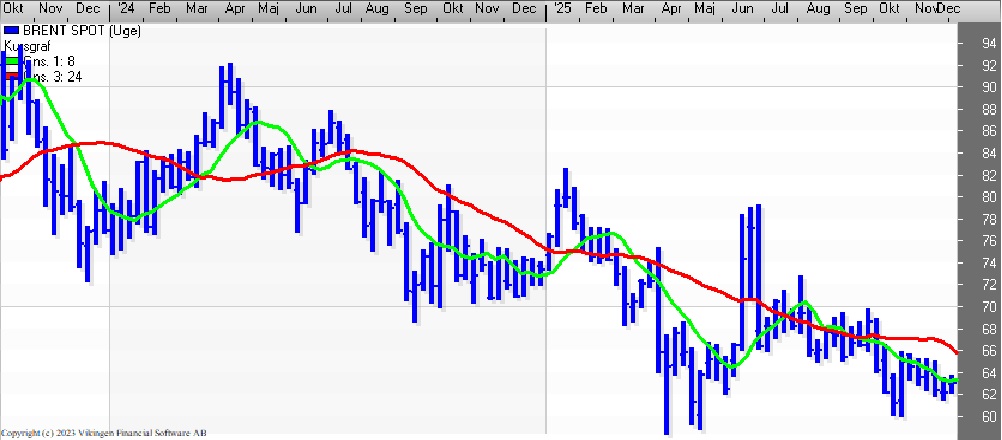Click the green Gns. 1: 8 legend swatch

coord(12,60)
